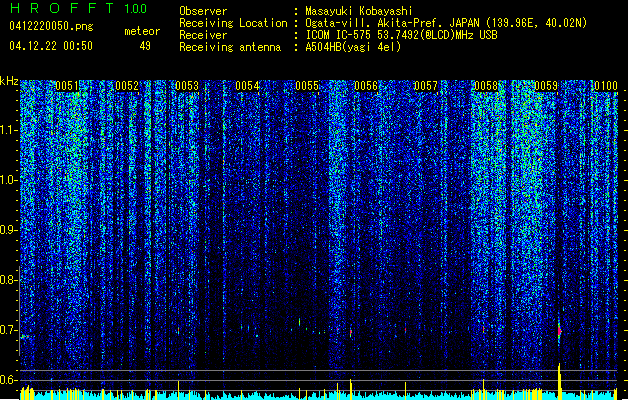Image resolution: width=629 pixels, height=400 pixels.
Task: Click observer name Masayuki Kobayashi
Action: (358, 11)
